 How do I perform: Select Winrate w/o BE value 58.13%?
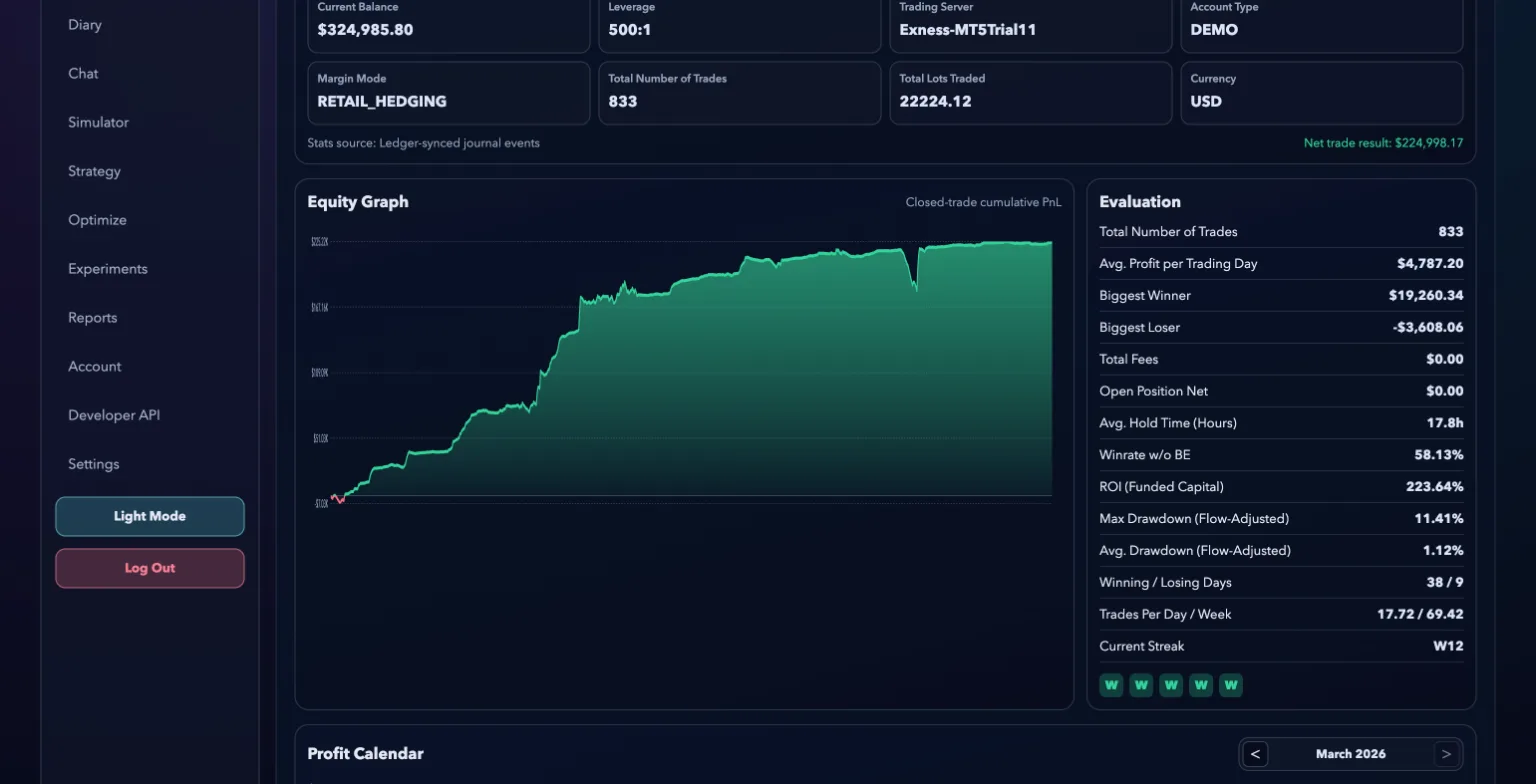pyautogui.click(x=1439, y=456)
